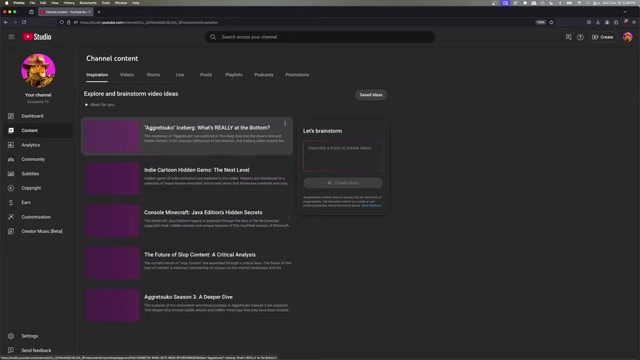Open the History menu in menu bar

click(x=69, y=3)
